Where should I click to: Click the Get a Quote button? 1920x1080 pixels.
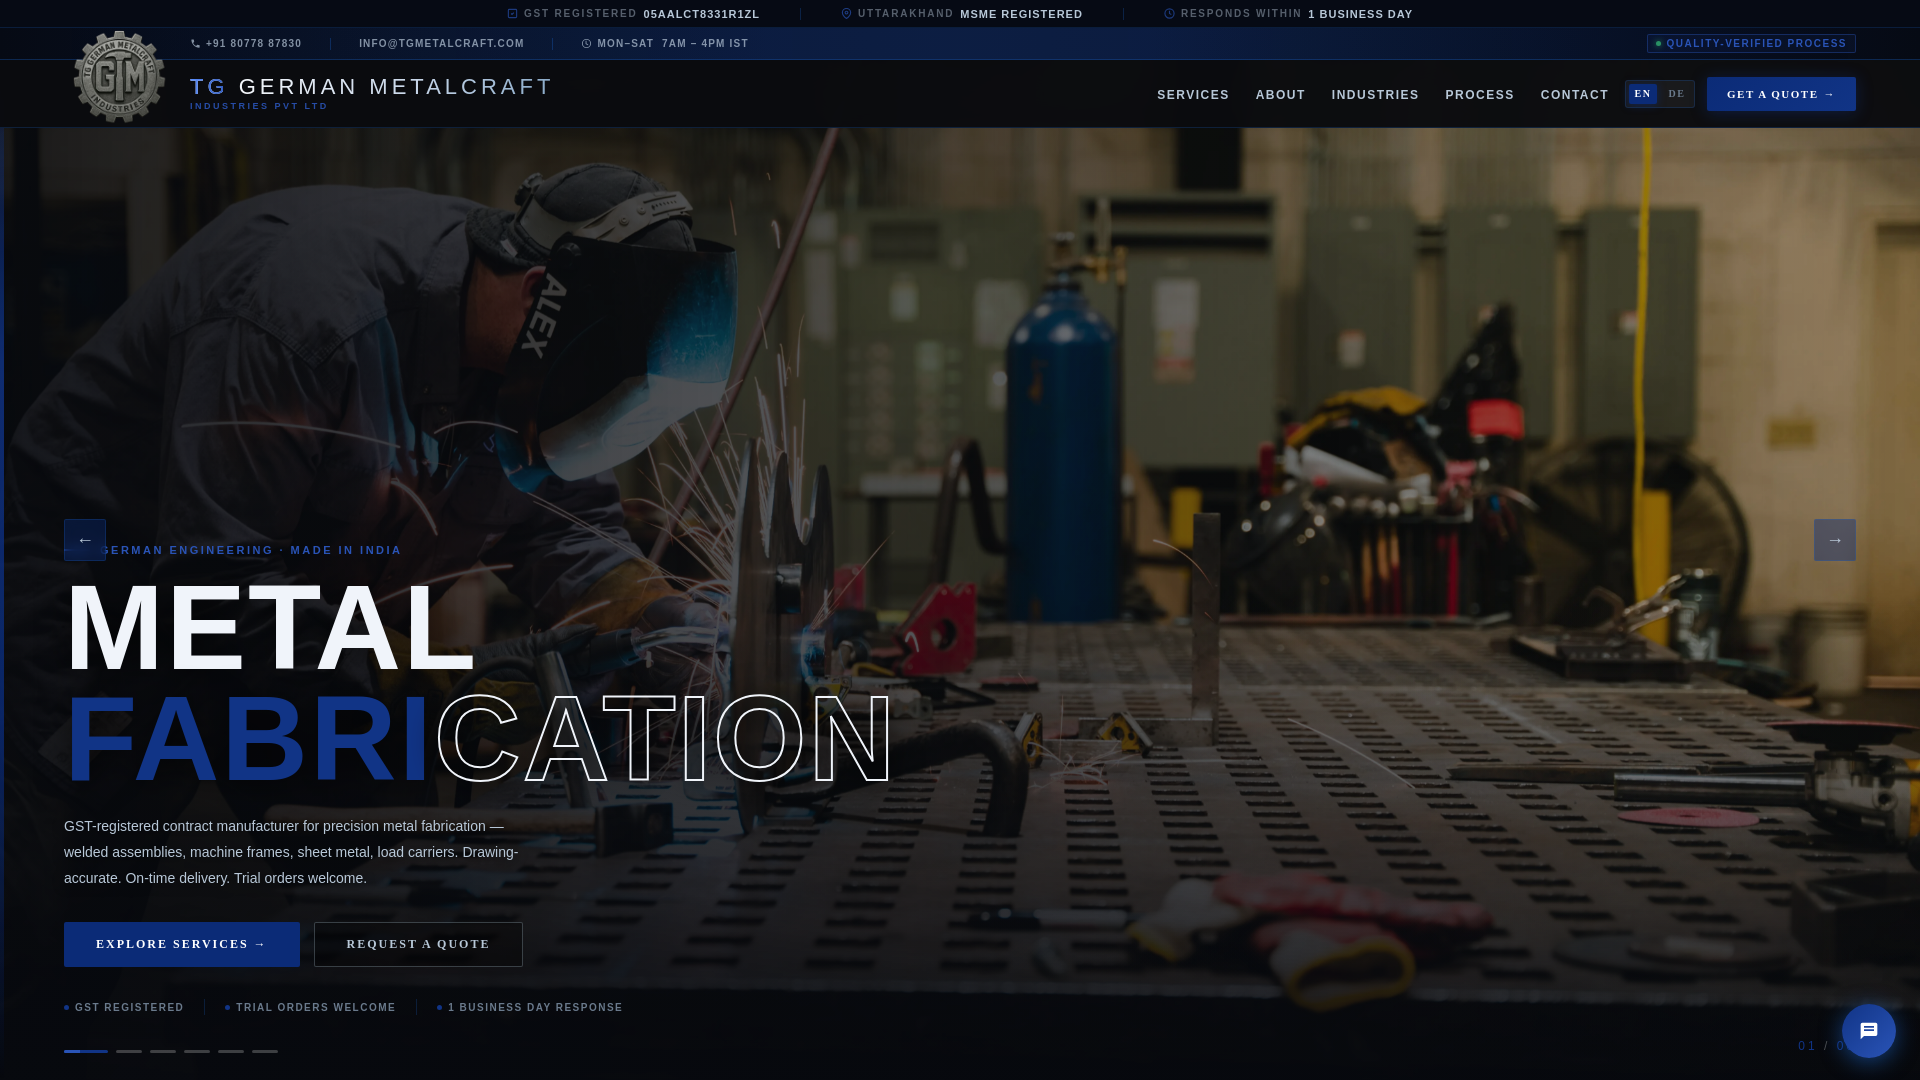pyautogui.click(x=1781, y=94)
